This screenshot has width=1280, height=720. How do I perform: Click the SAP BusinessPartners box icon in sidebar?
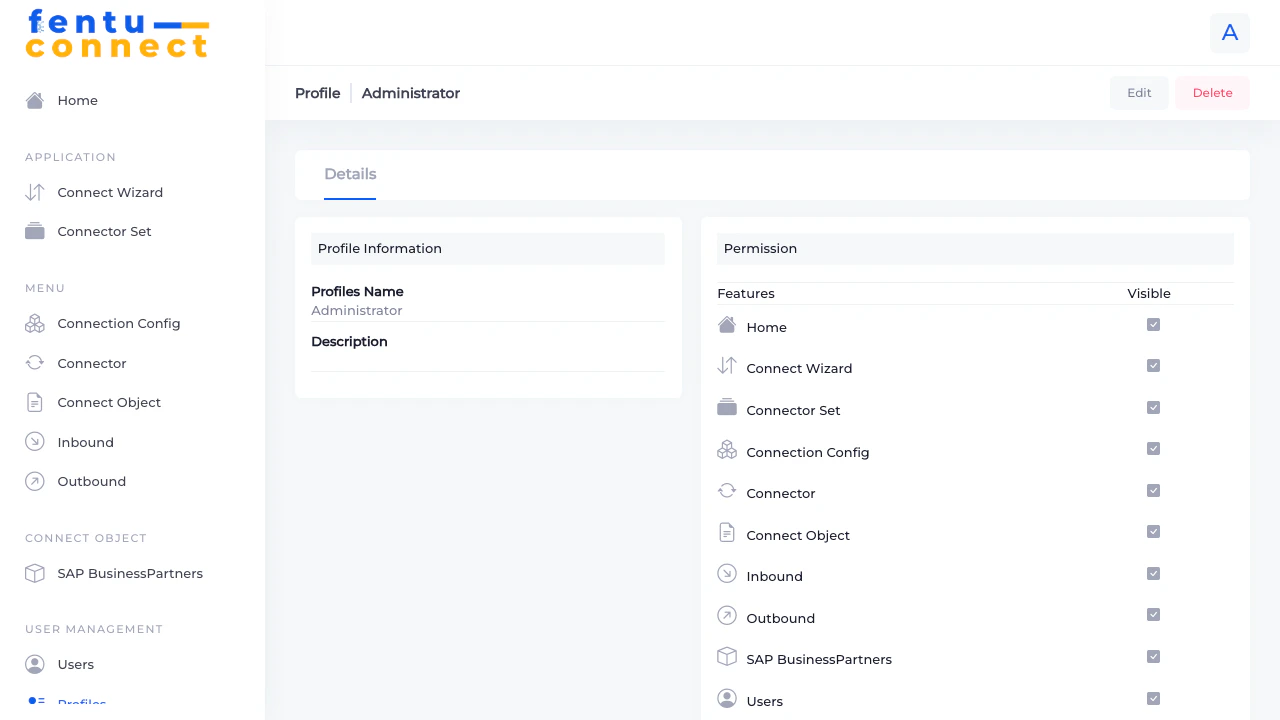[35, 573]
